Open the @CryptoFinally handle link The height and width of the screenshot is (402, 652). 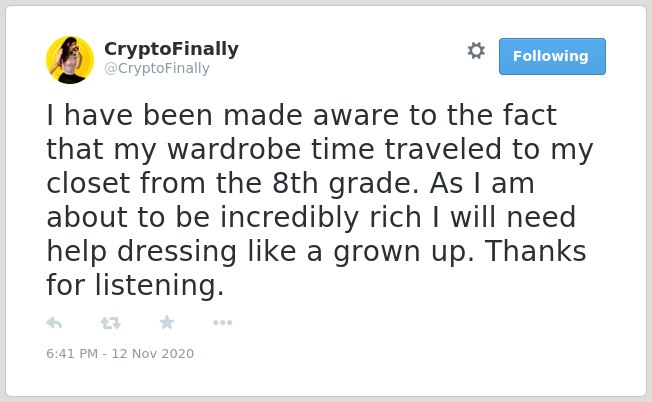[157, 68]
